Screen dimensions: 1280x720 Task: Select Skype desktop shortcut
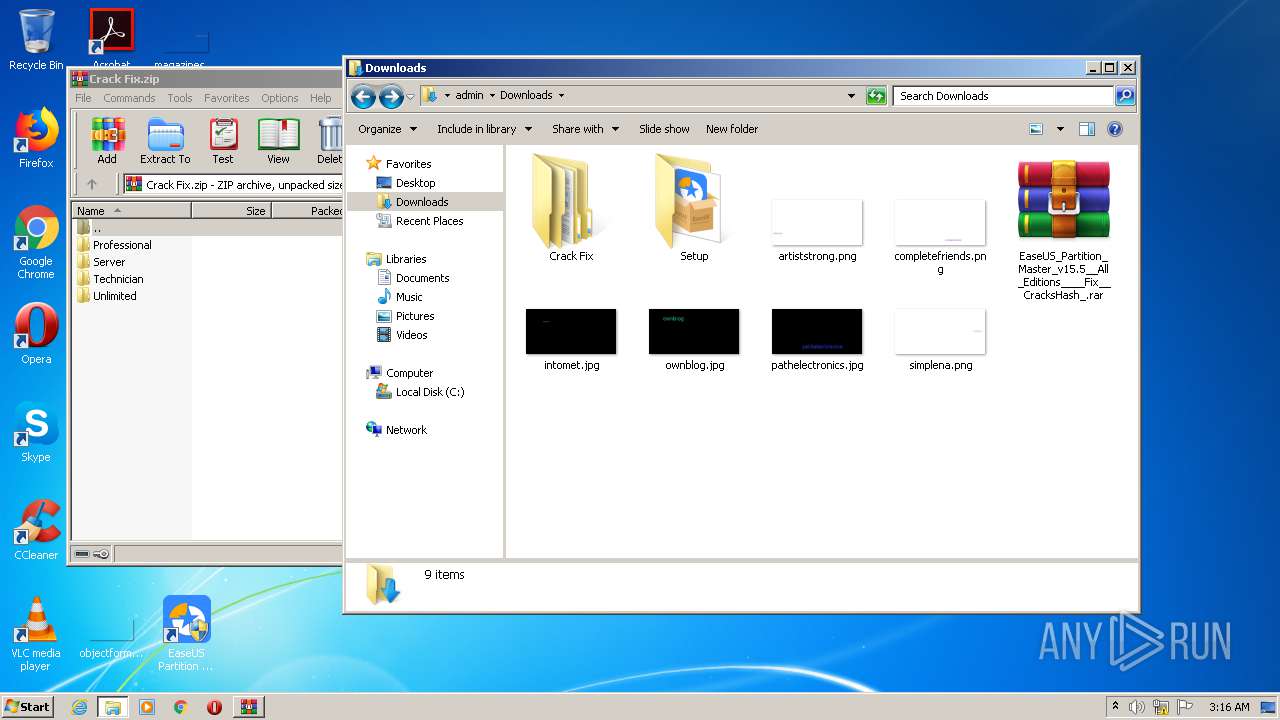point(36,432)
